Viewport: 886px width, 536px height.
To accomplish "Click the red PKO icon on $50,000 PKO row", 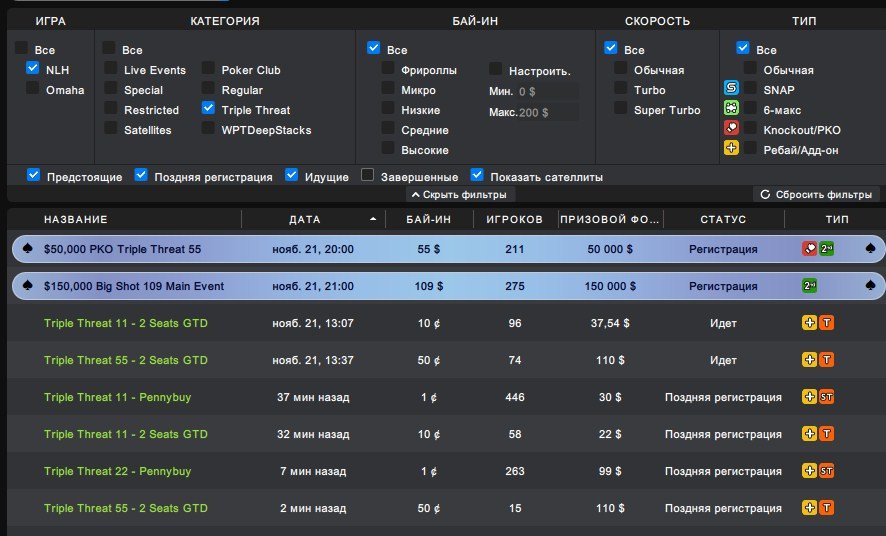I will (x=809, y=249).
